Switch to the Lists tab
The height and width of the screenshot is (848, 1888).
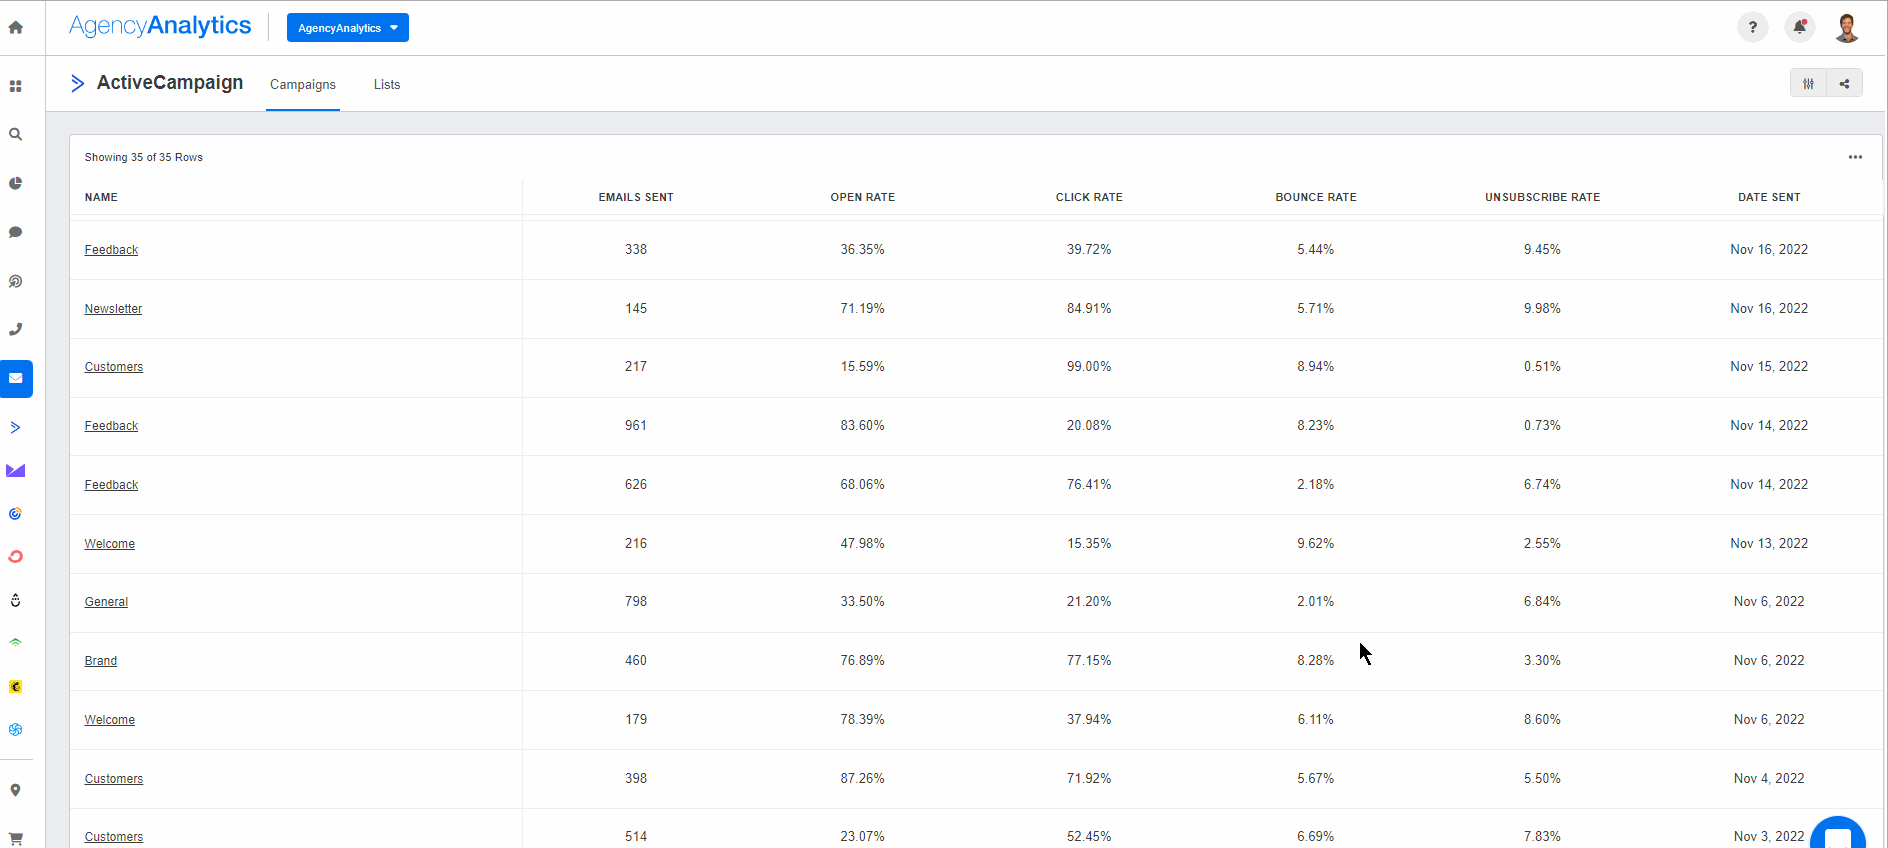pyautogui.click(x=387, y=85)
